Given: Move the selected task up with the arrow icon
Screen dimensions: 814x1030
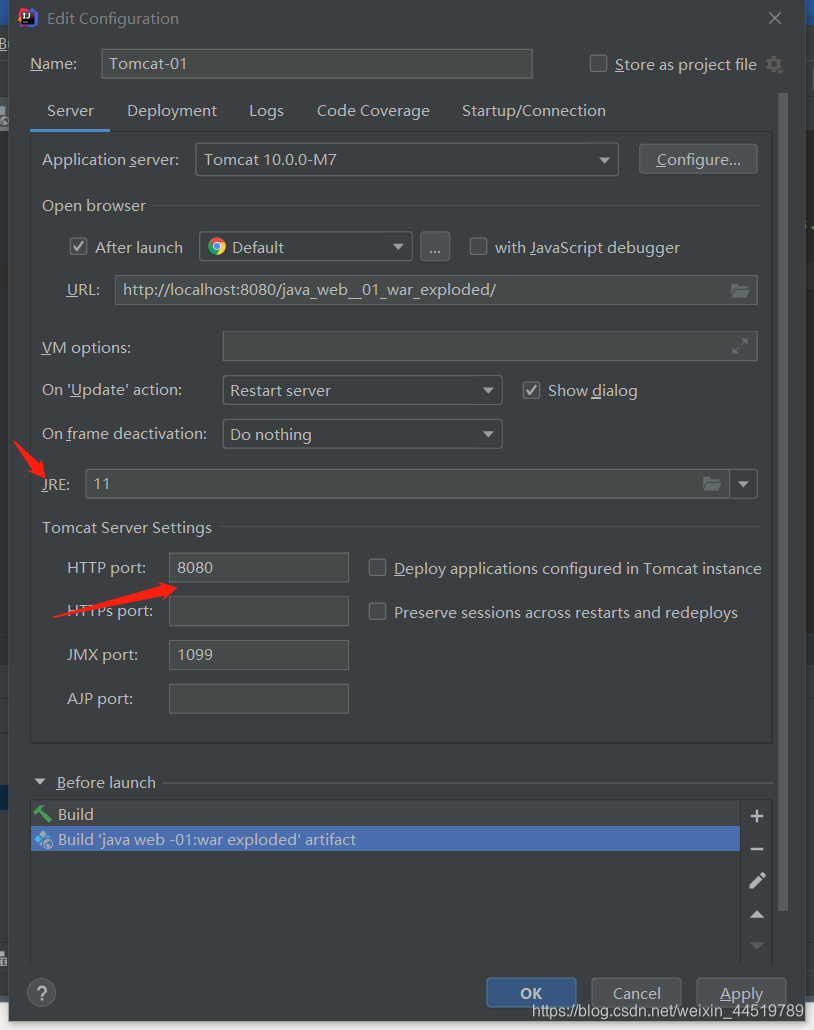Looking at the screenshot, I should (757, 914).
